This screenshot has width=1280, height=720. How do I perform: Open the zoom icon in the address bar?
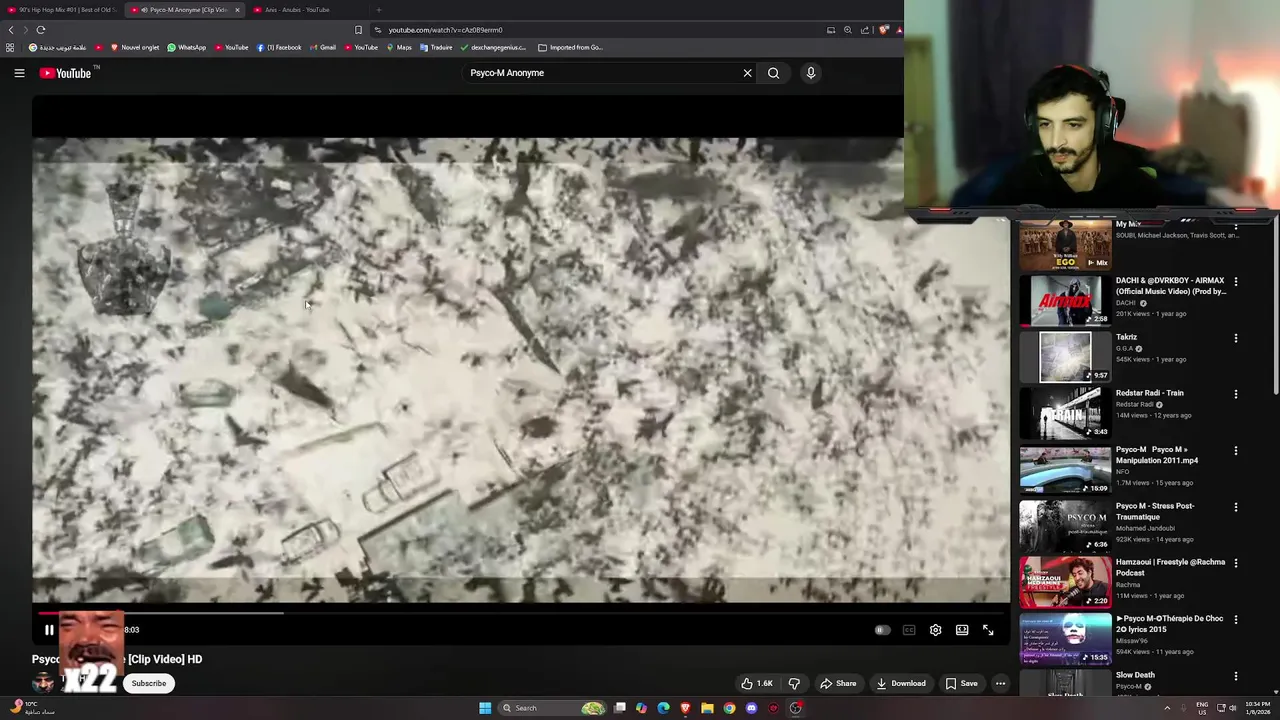tap(848, 30)
